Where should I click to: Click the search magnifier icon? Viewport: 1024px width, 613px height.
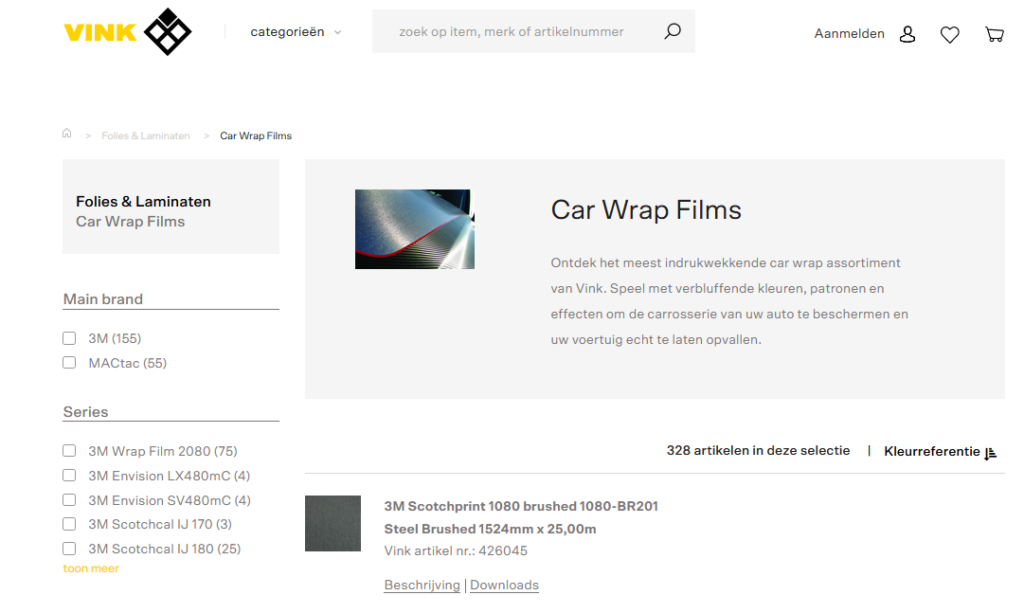click(x=673, y=31)
